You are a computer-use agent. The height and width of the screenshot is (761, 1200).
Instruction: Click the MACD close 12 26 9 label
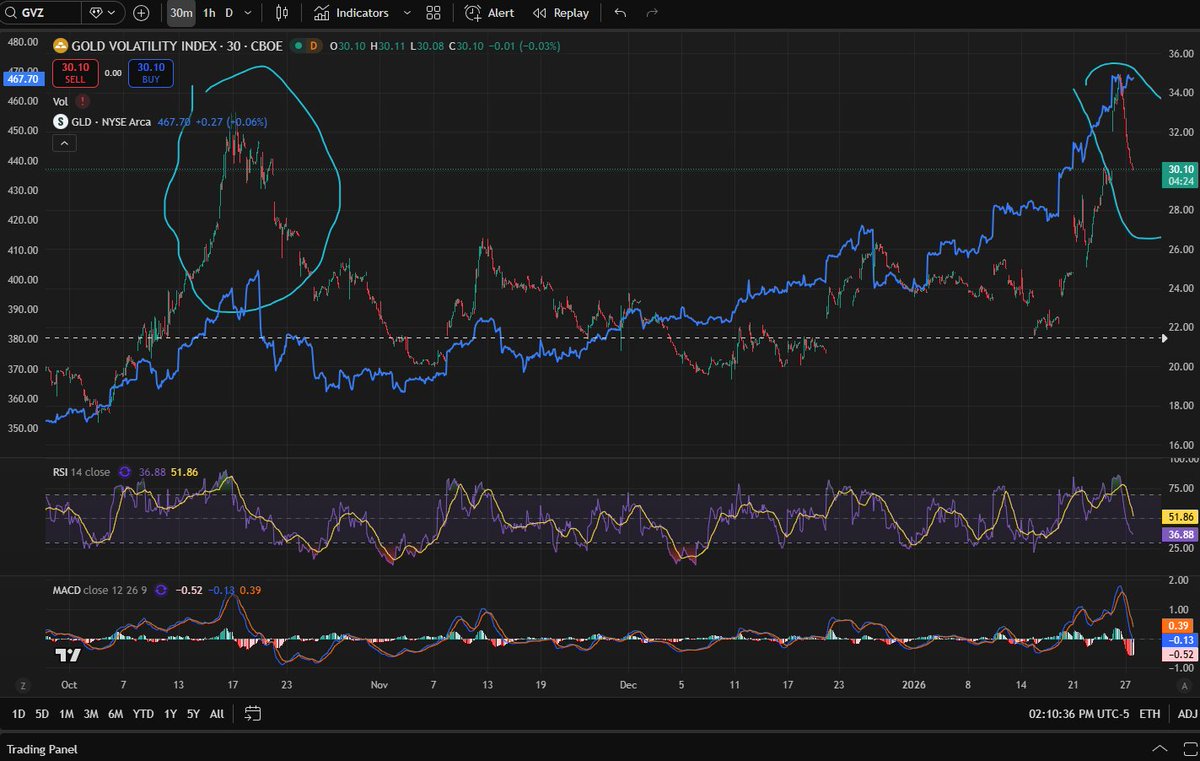pos(100,590)
